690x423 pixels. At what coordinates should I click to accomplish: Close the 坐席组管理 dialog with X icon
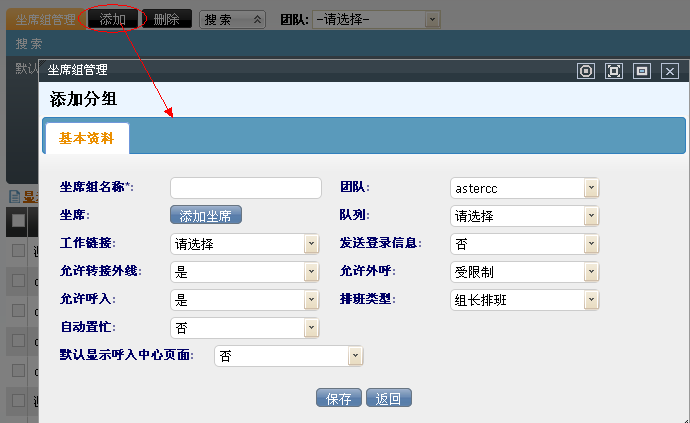(670, 71)
